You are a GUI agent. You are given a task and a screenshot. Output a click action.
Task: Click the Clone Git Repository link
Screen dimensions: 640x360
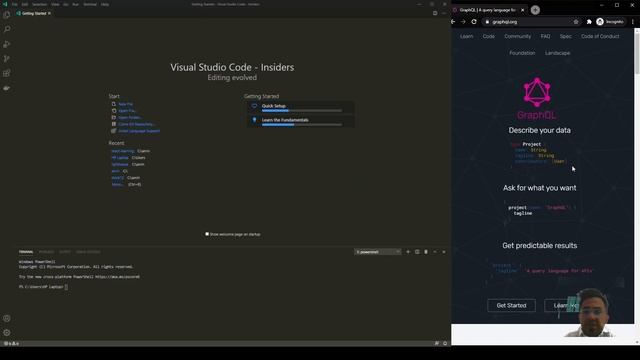[x=136, y=124]
